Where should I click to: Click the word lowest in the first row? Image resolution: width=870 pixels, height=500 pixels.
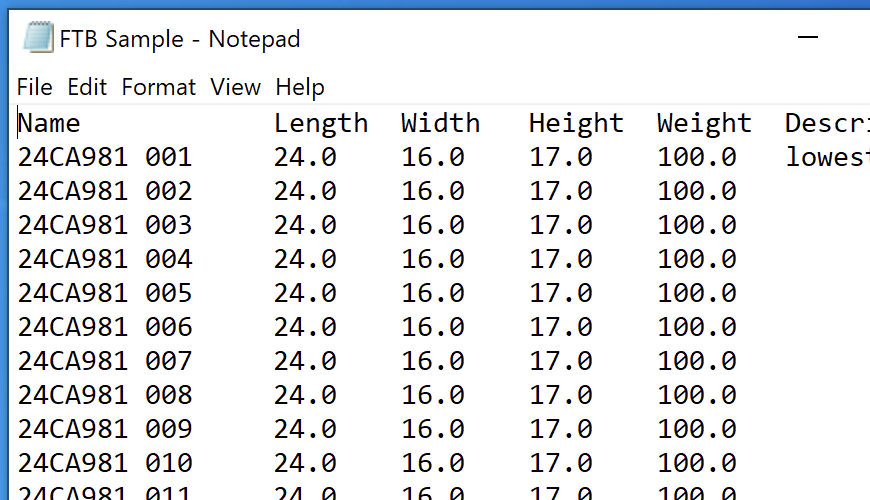pyautogui.click(x=825, y=158)
